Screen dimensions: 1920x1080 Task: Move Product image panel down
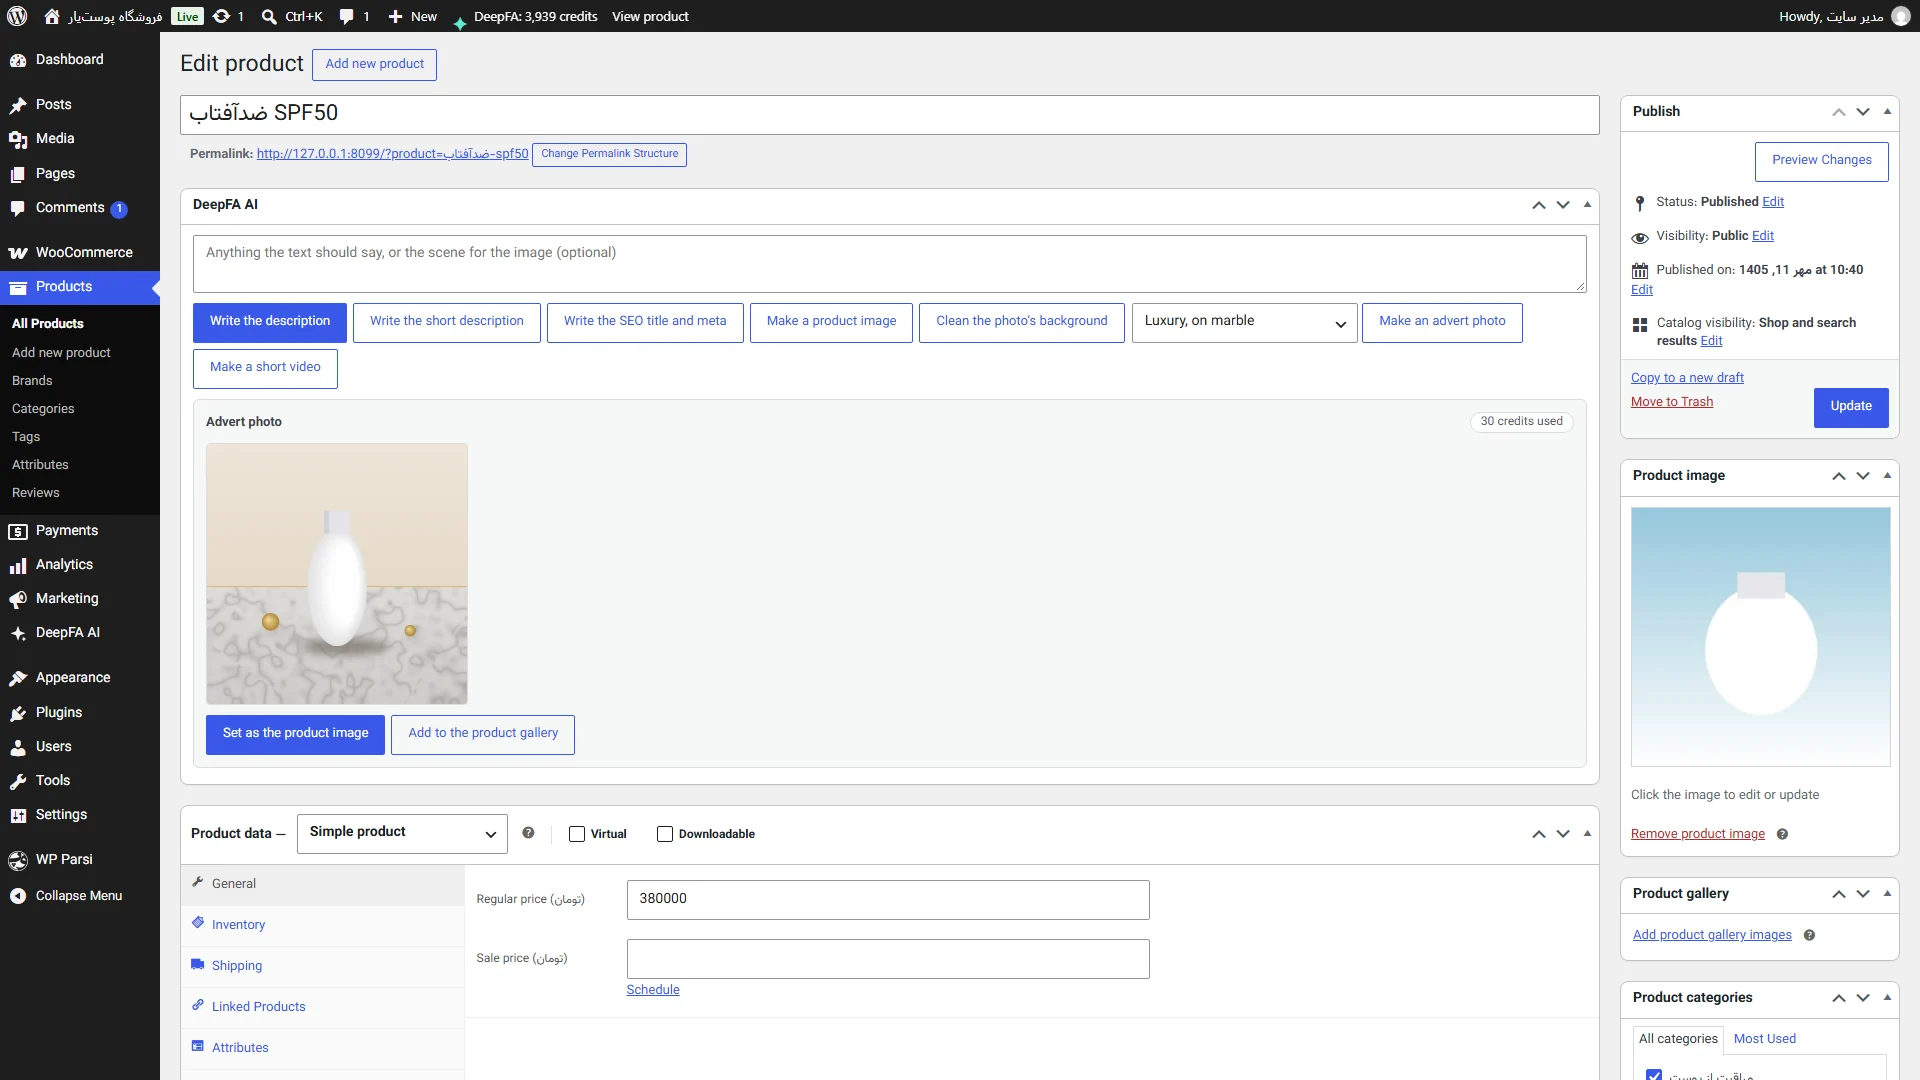[1863, 476]
